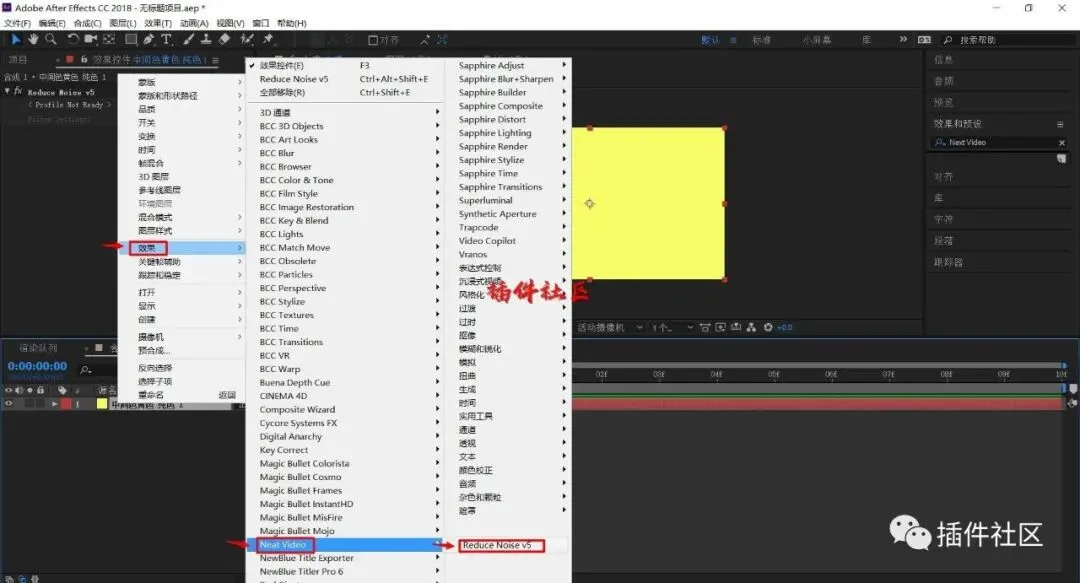This screenshot has height=583, width=1080.
Task: Switch to 标准 workspace
Action: coord(761,40)
